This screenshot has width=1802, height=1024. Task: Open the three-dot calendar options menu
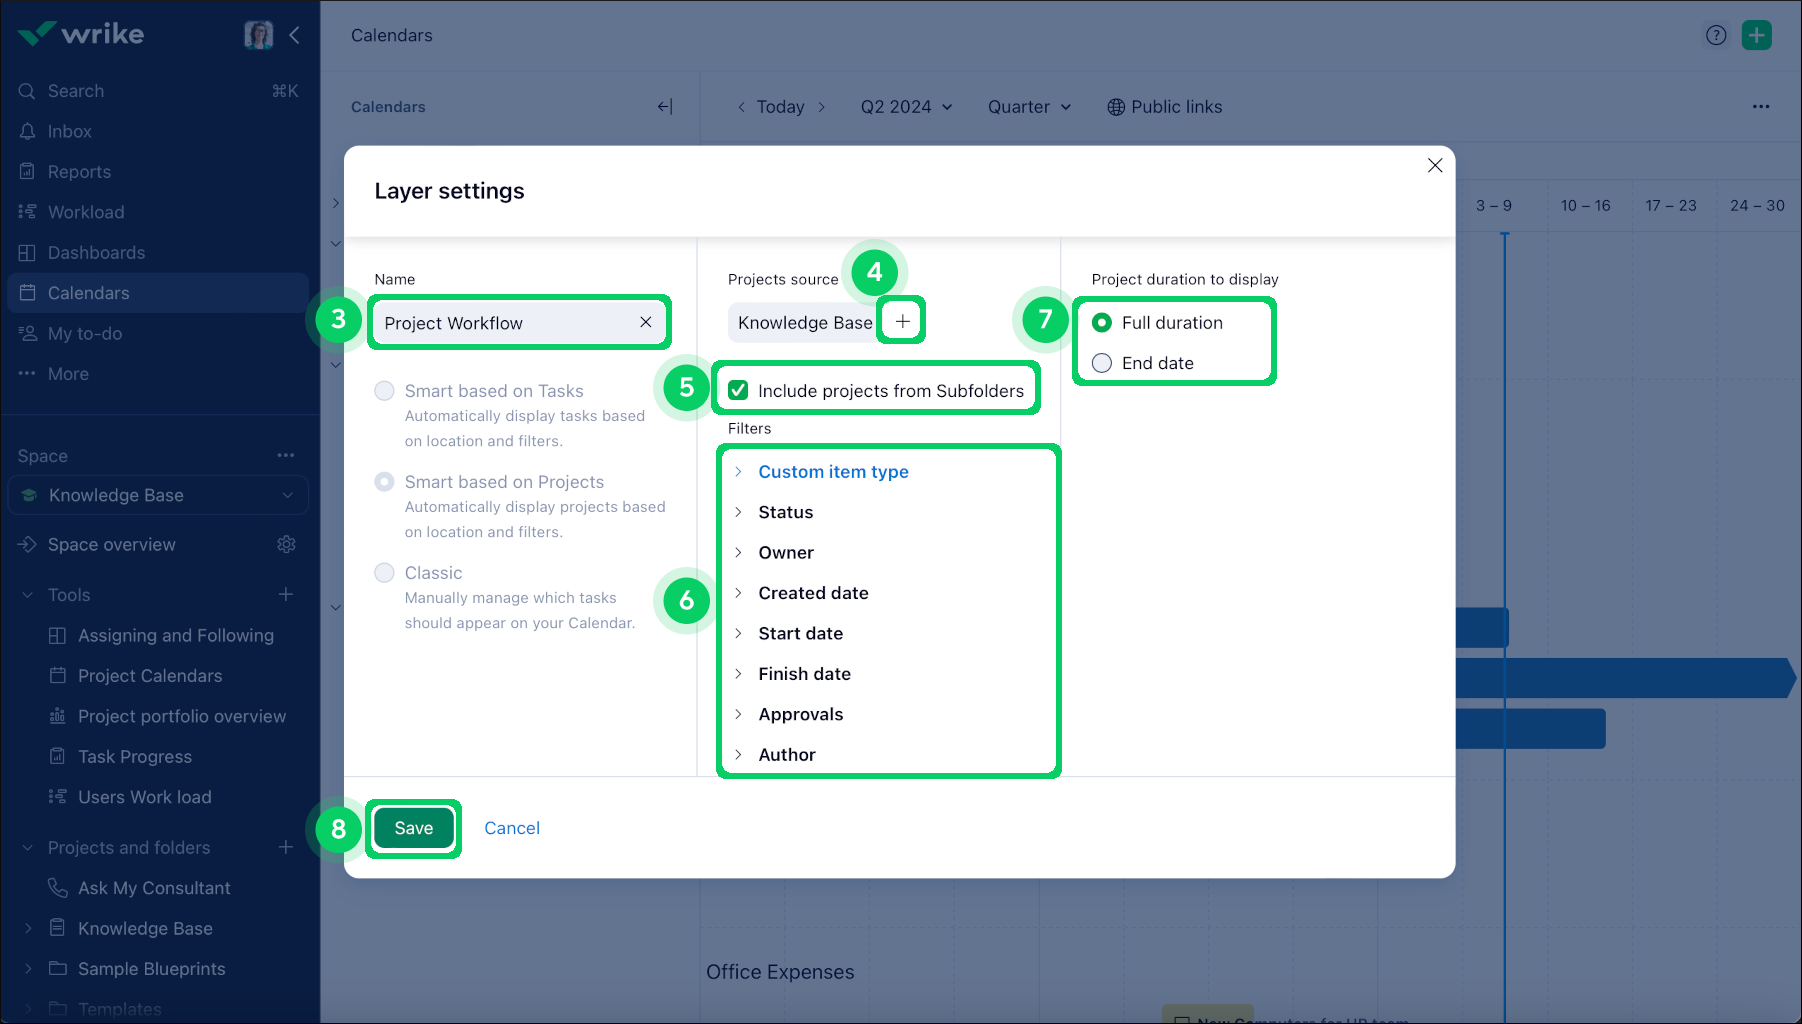[1760, 107]
